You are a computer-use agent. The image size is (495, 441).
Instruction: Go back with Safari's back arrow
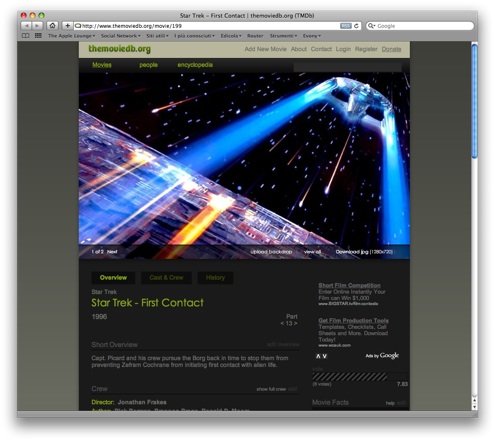point(26,26)
